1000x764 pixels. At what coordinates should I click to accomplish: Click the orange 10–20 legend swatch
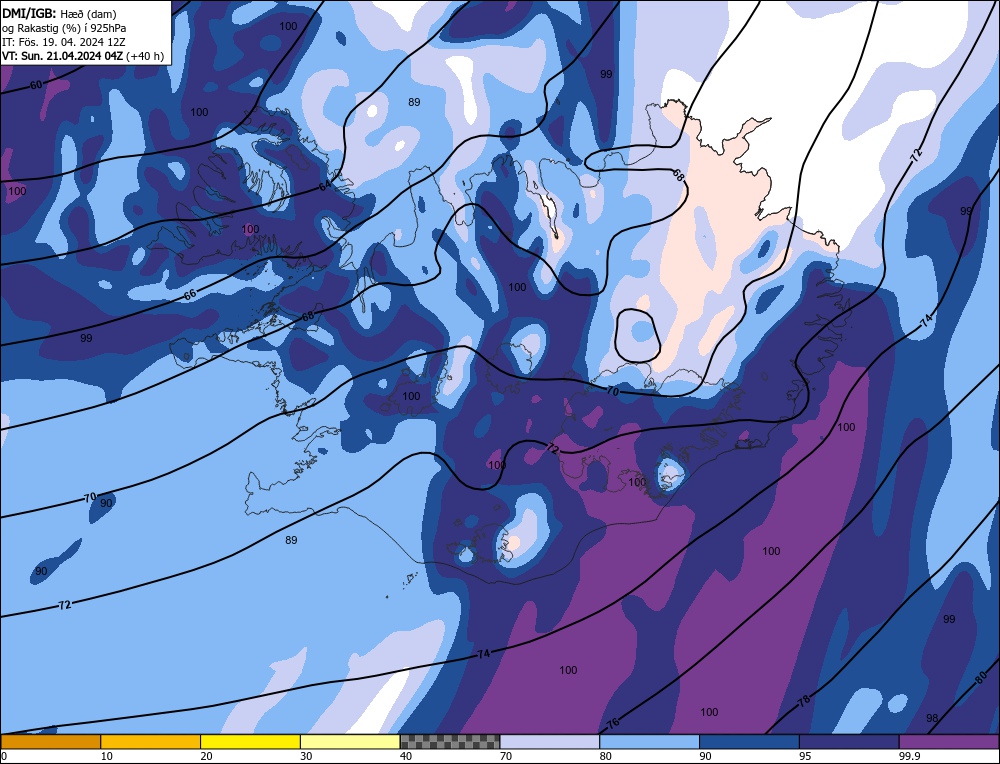coord(151,741)
